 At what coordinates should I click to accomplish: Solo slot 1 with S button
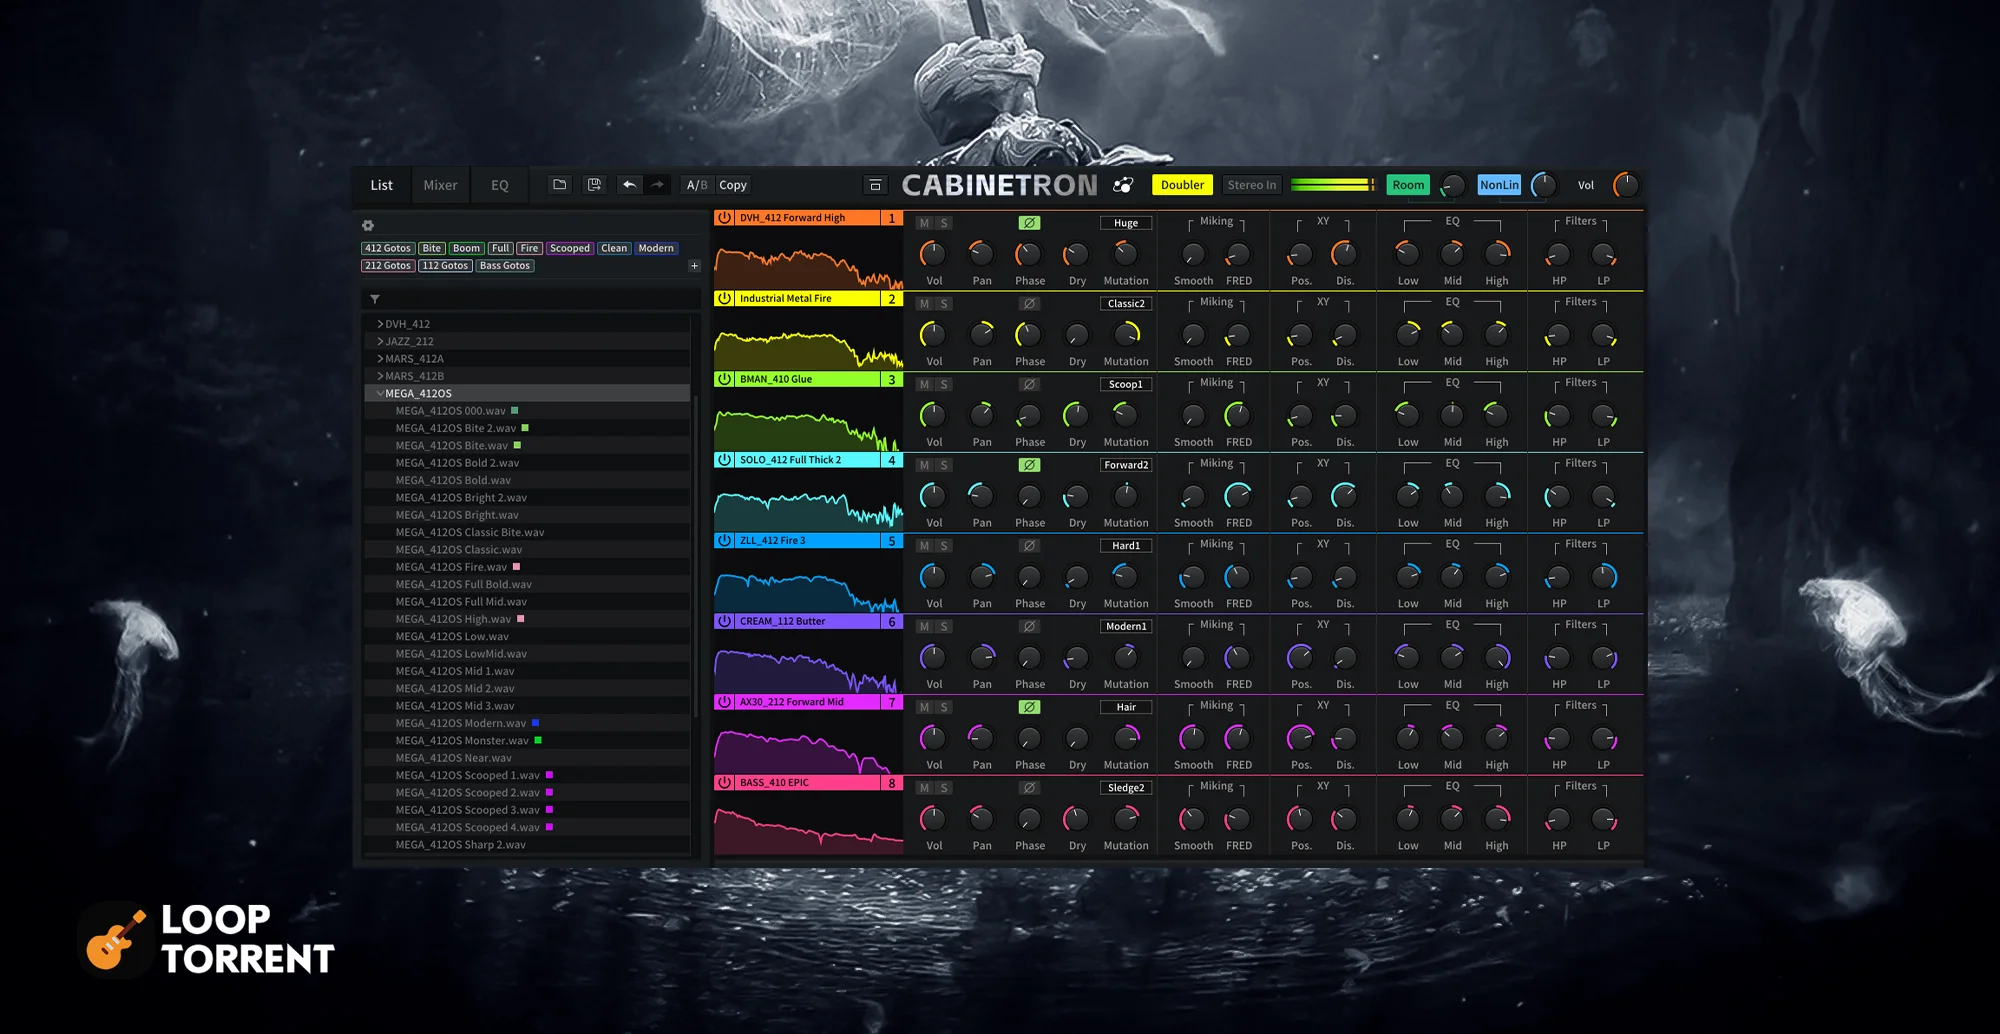click(943, 223)
